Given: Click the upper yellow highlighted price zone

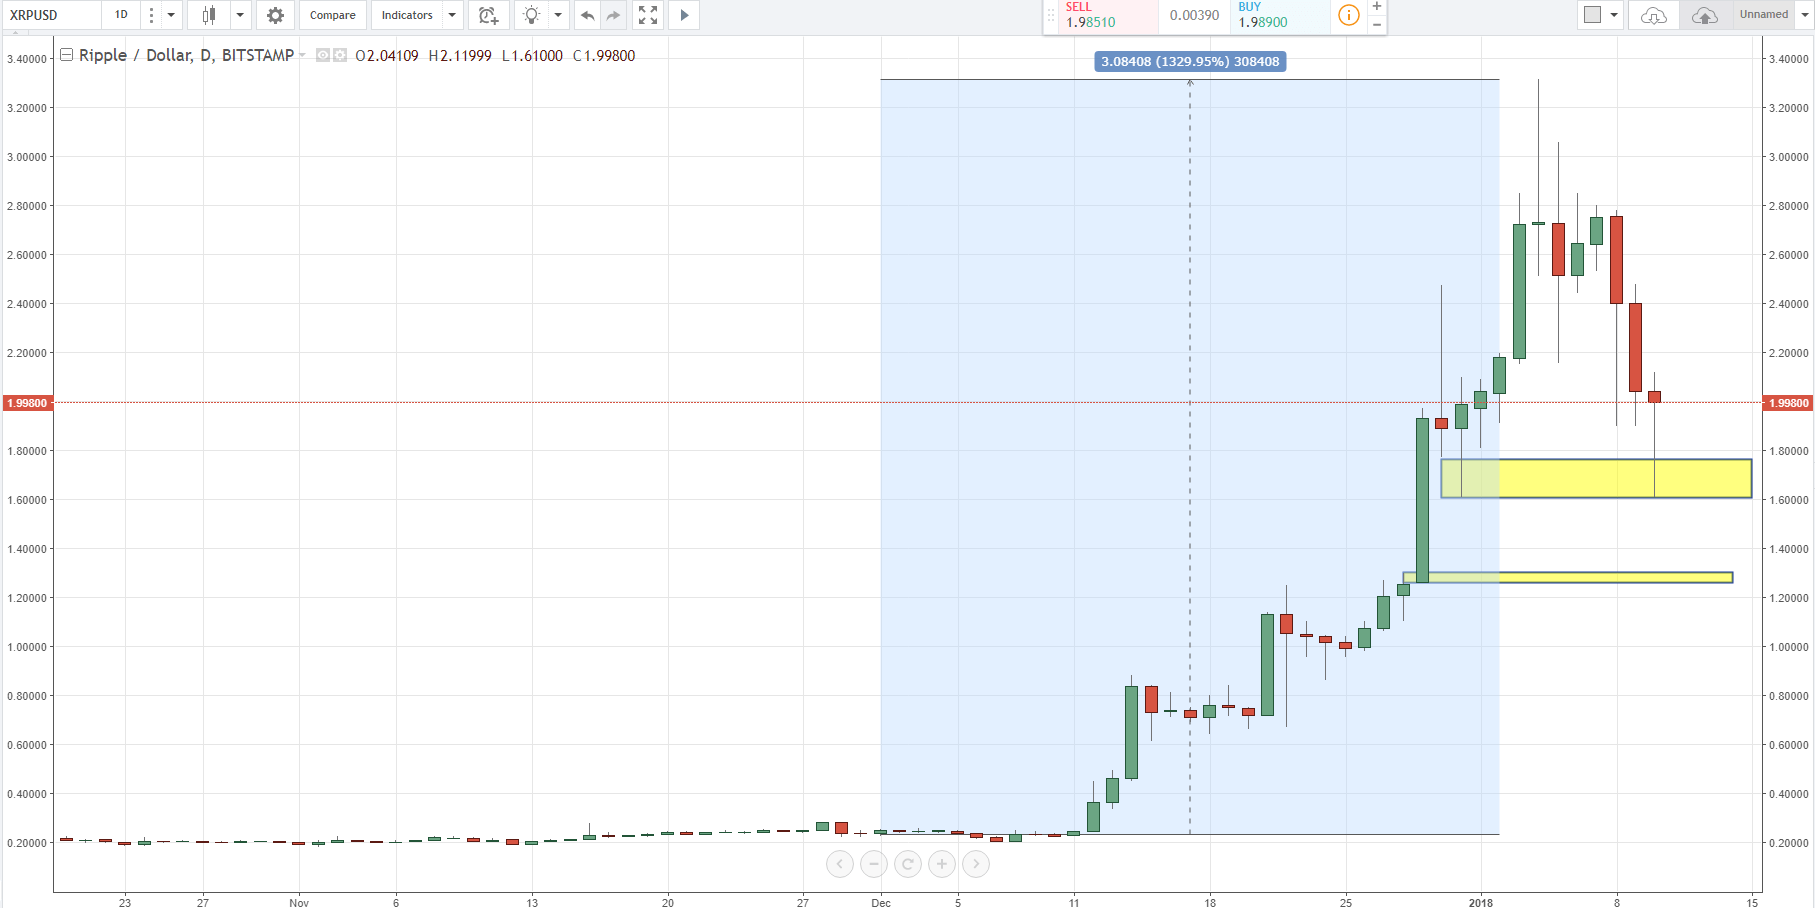Looking at the screenshot, I should pos(1595,478).
